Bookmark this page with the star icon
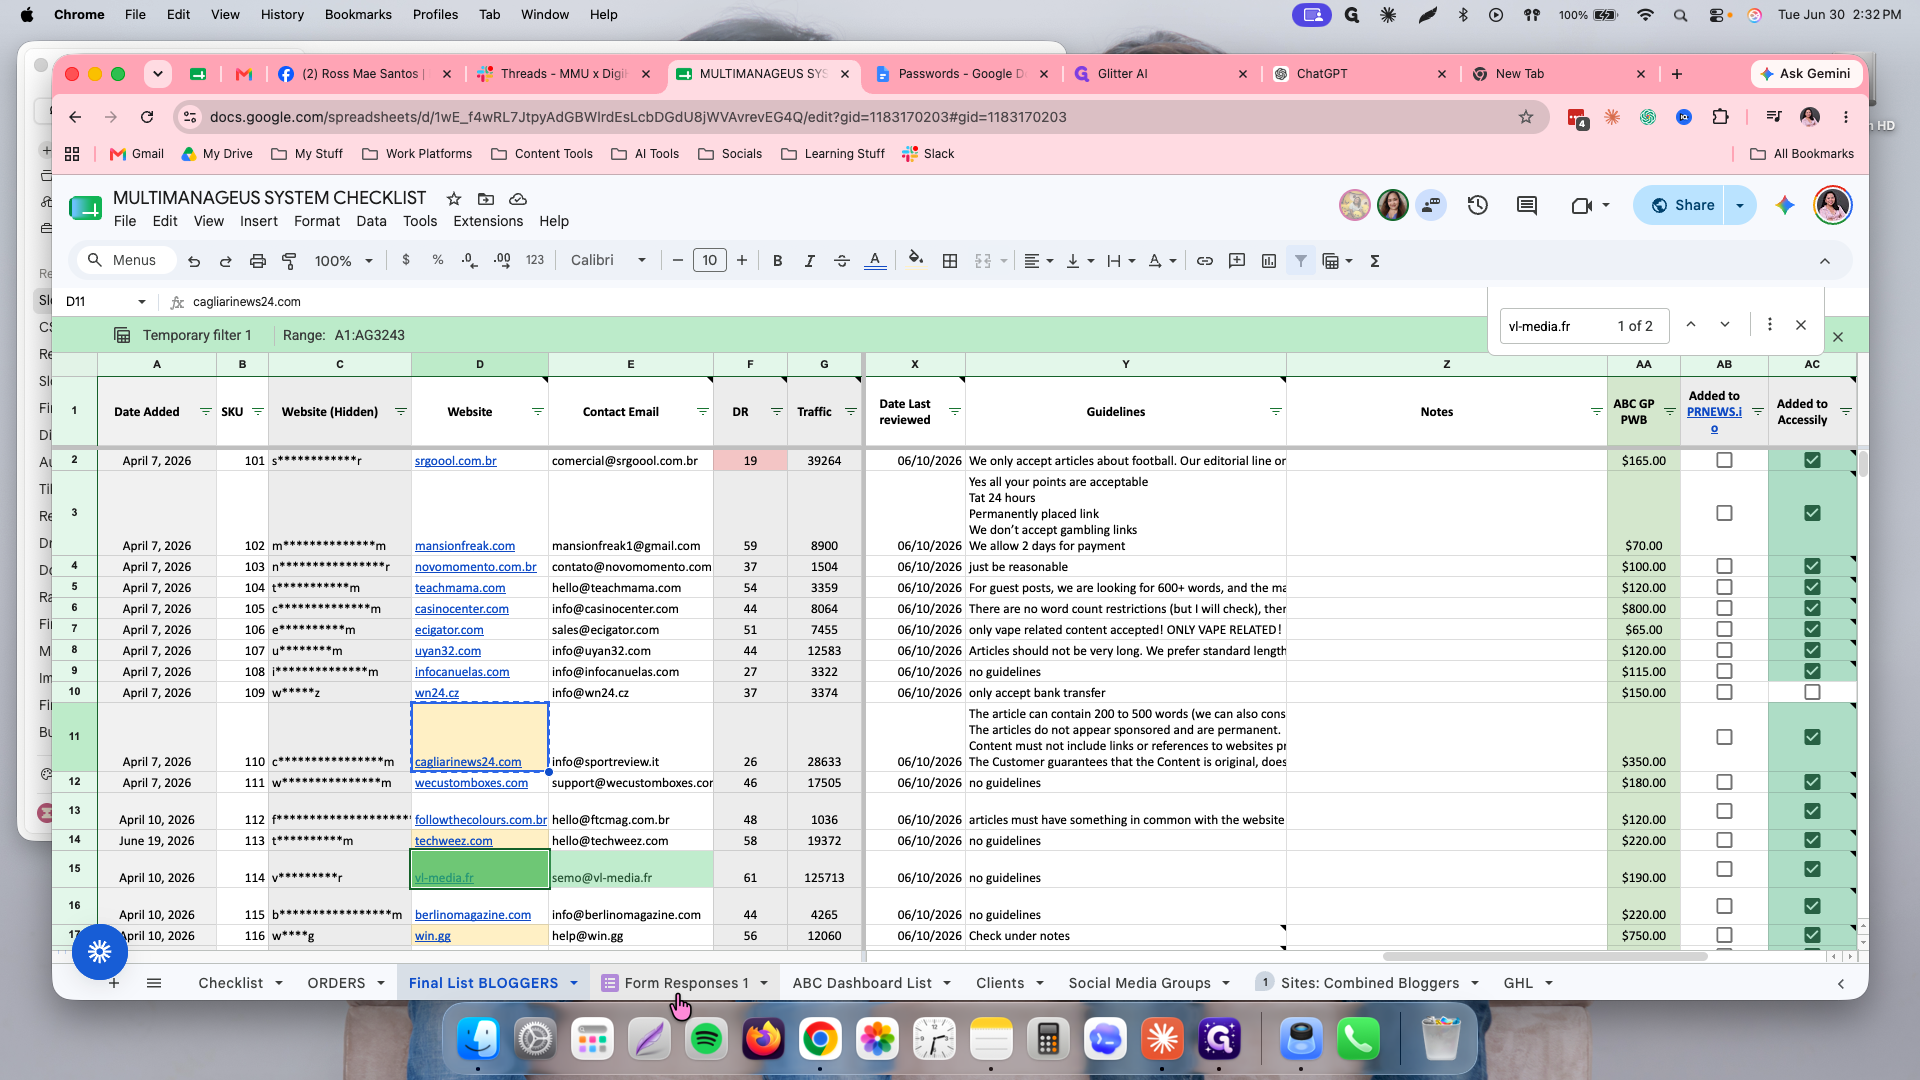Image resolution: width=1920 pixels, height=1080 pixels. tap(1526, 117)
